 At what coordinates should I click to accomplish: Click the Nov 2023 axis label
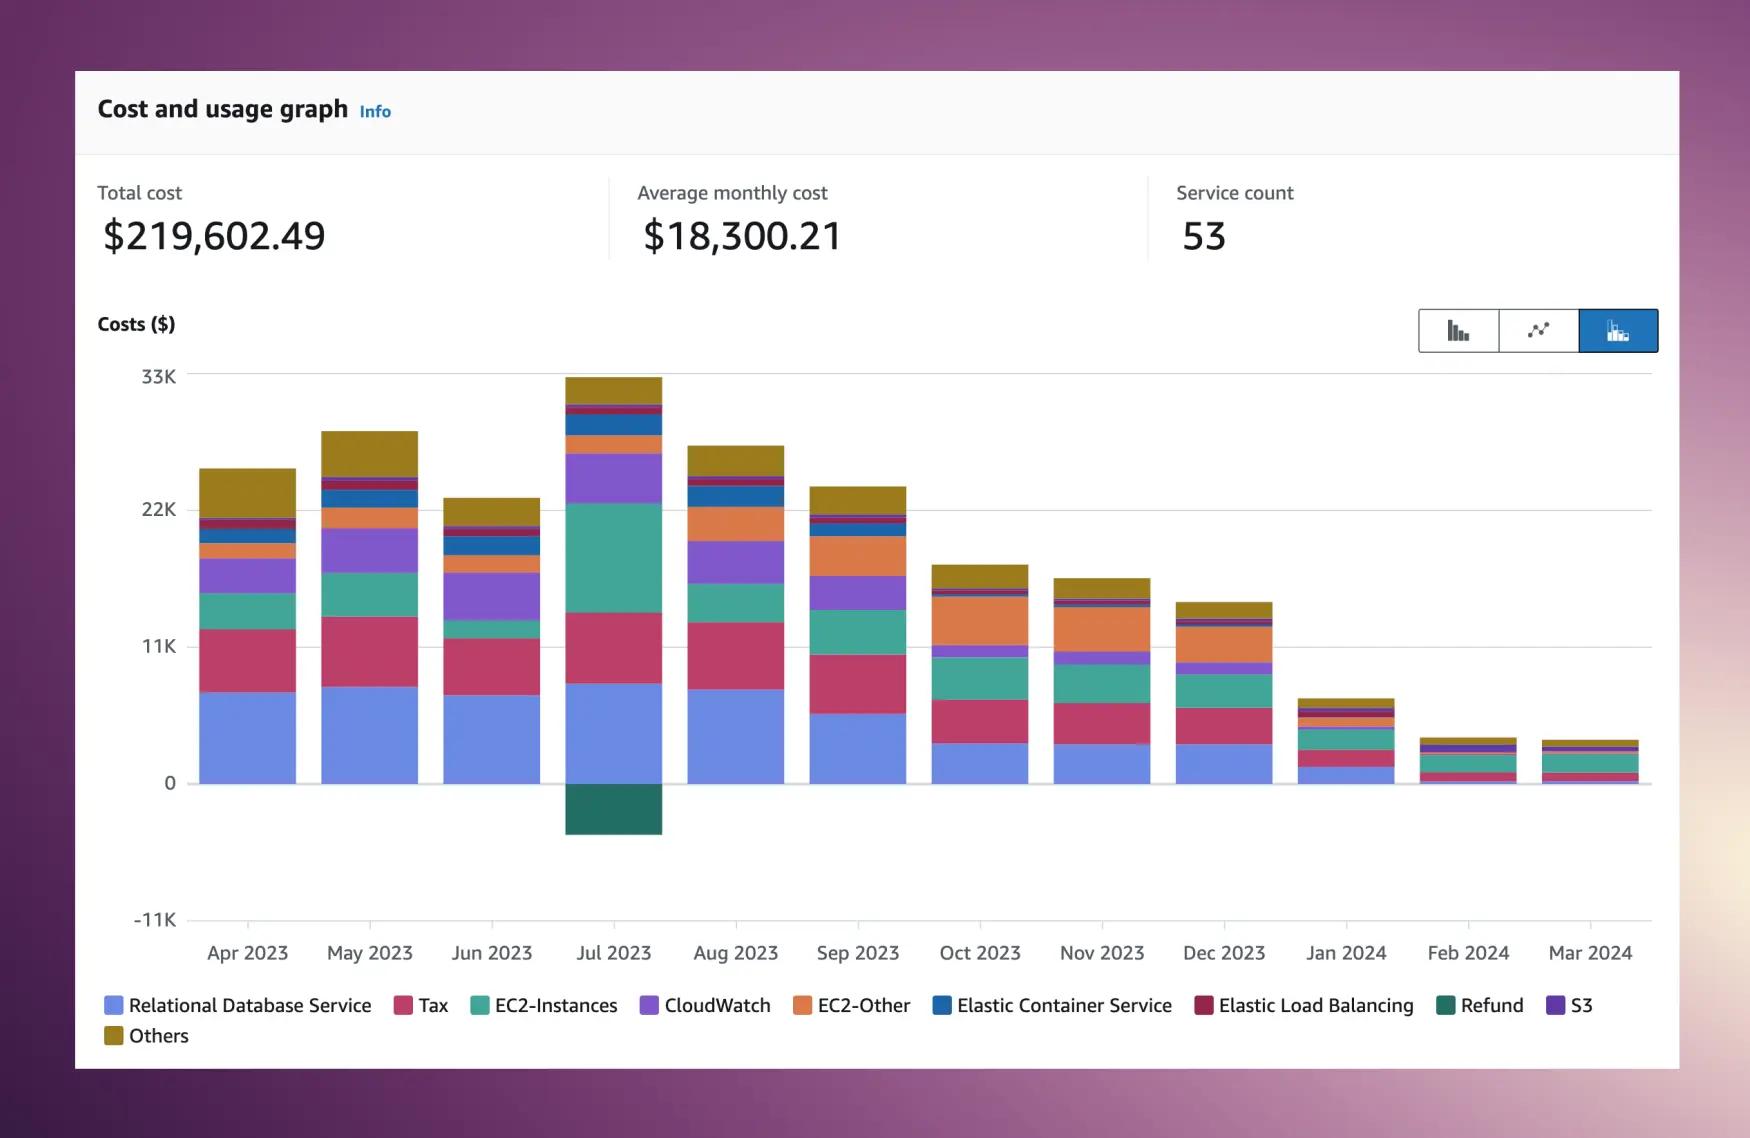1101,953
